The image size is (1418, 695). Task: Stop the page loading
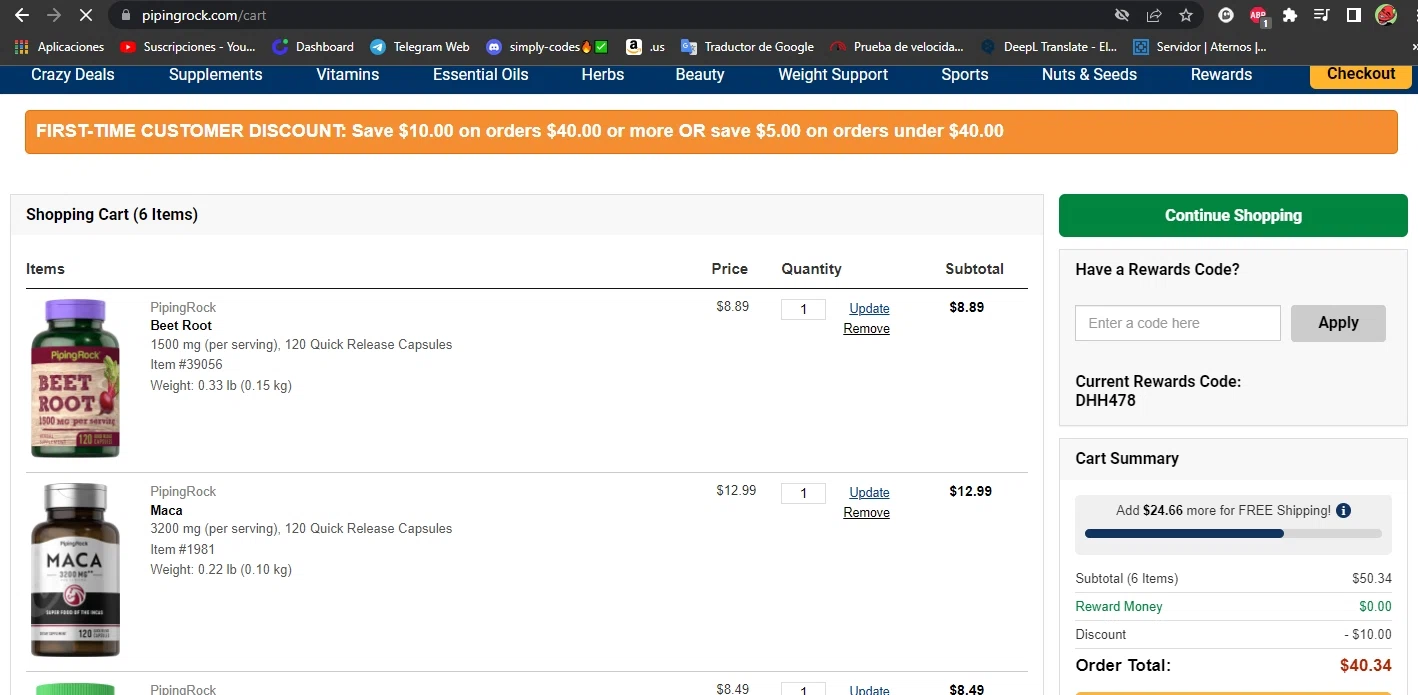click(x=85, y=15)
